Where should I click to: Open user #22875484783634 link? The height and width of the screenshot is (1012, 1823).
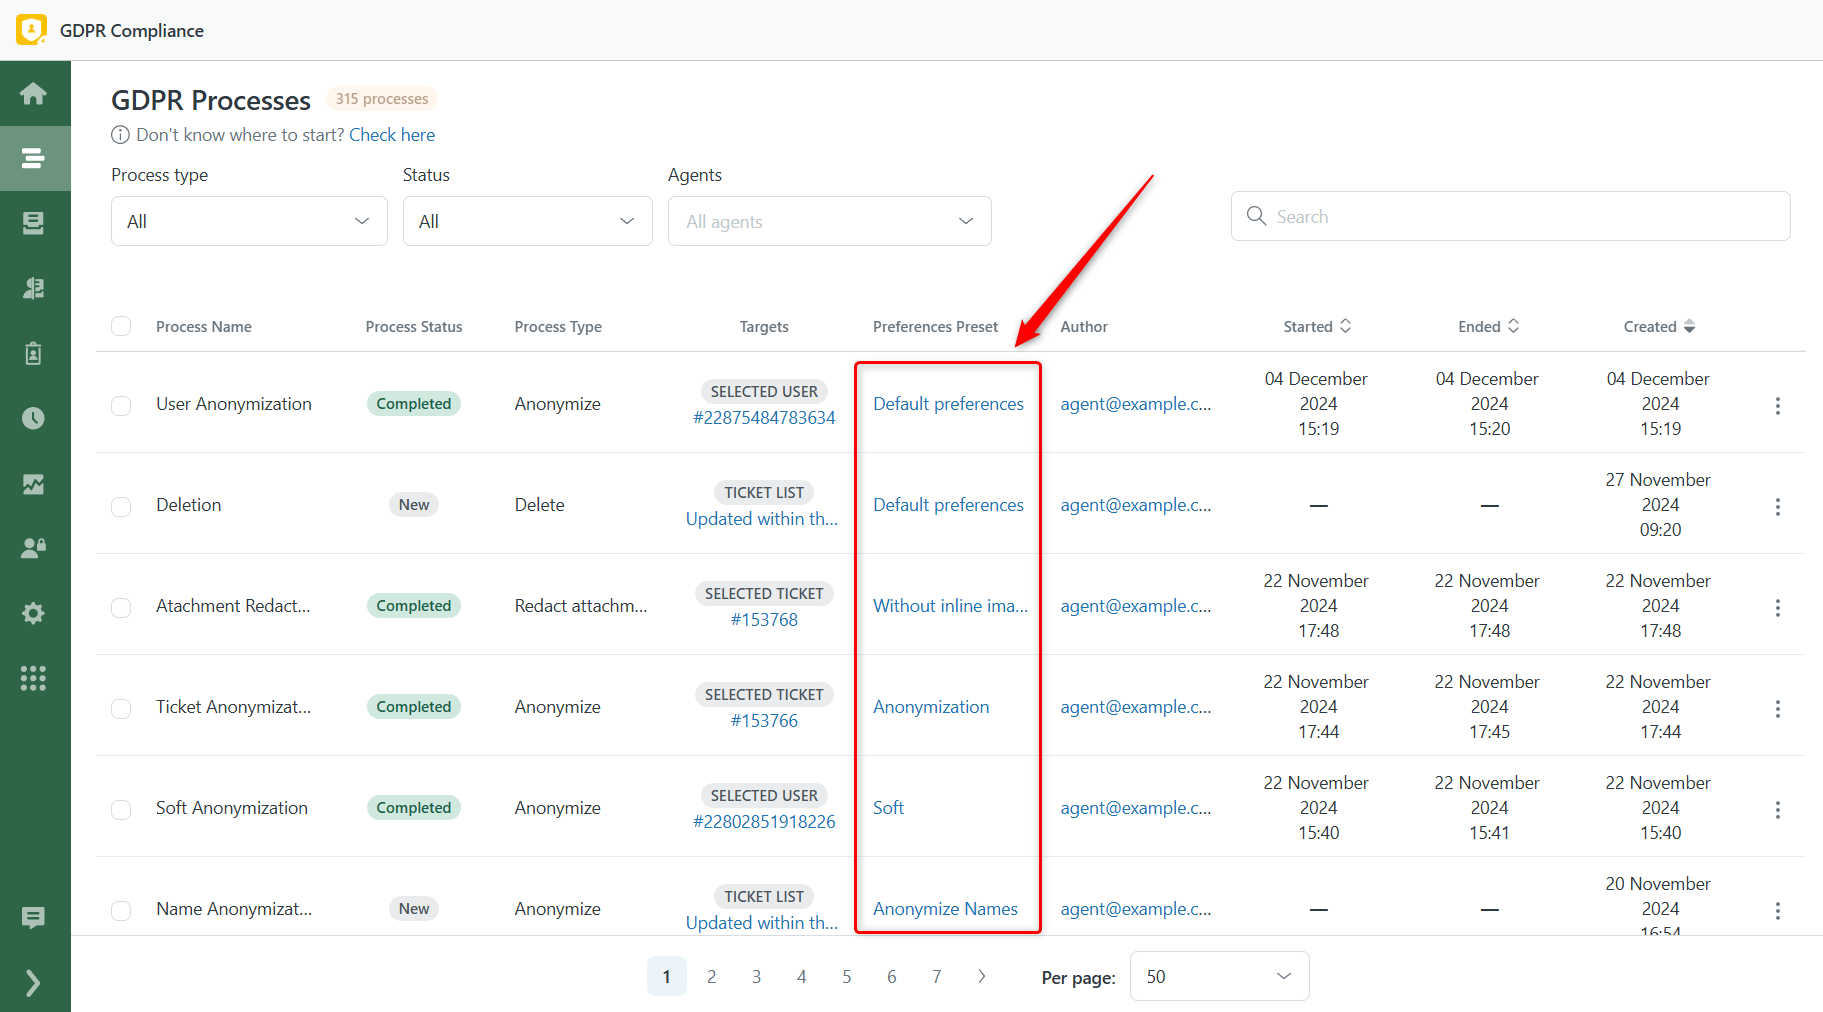point(764,418)
